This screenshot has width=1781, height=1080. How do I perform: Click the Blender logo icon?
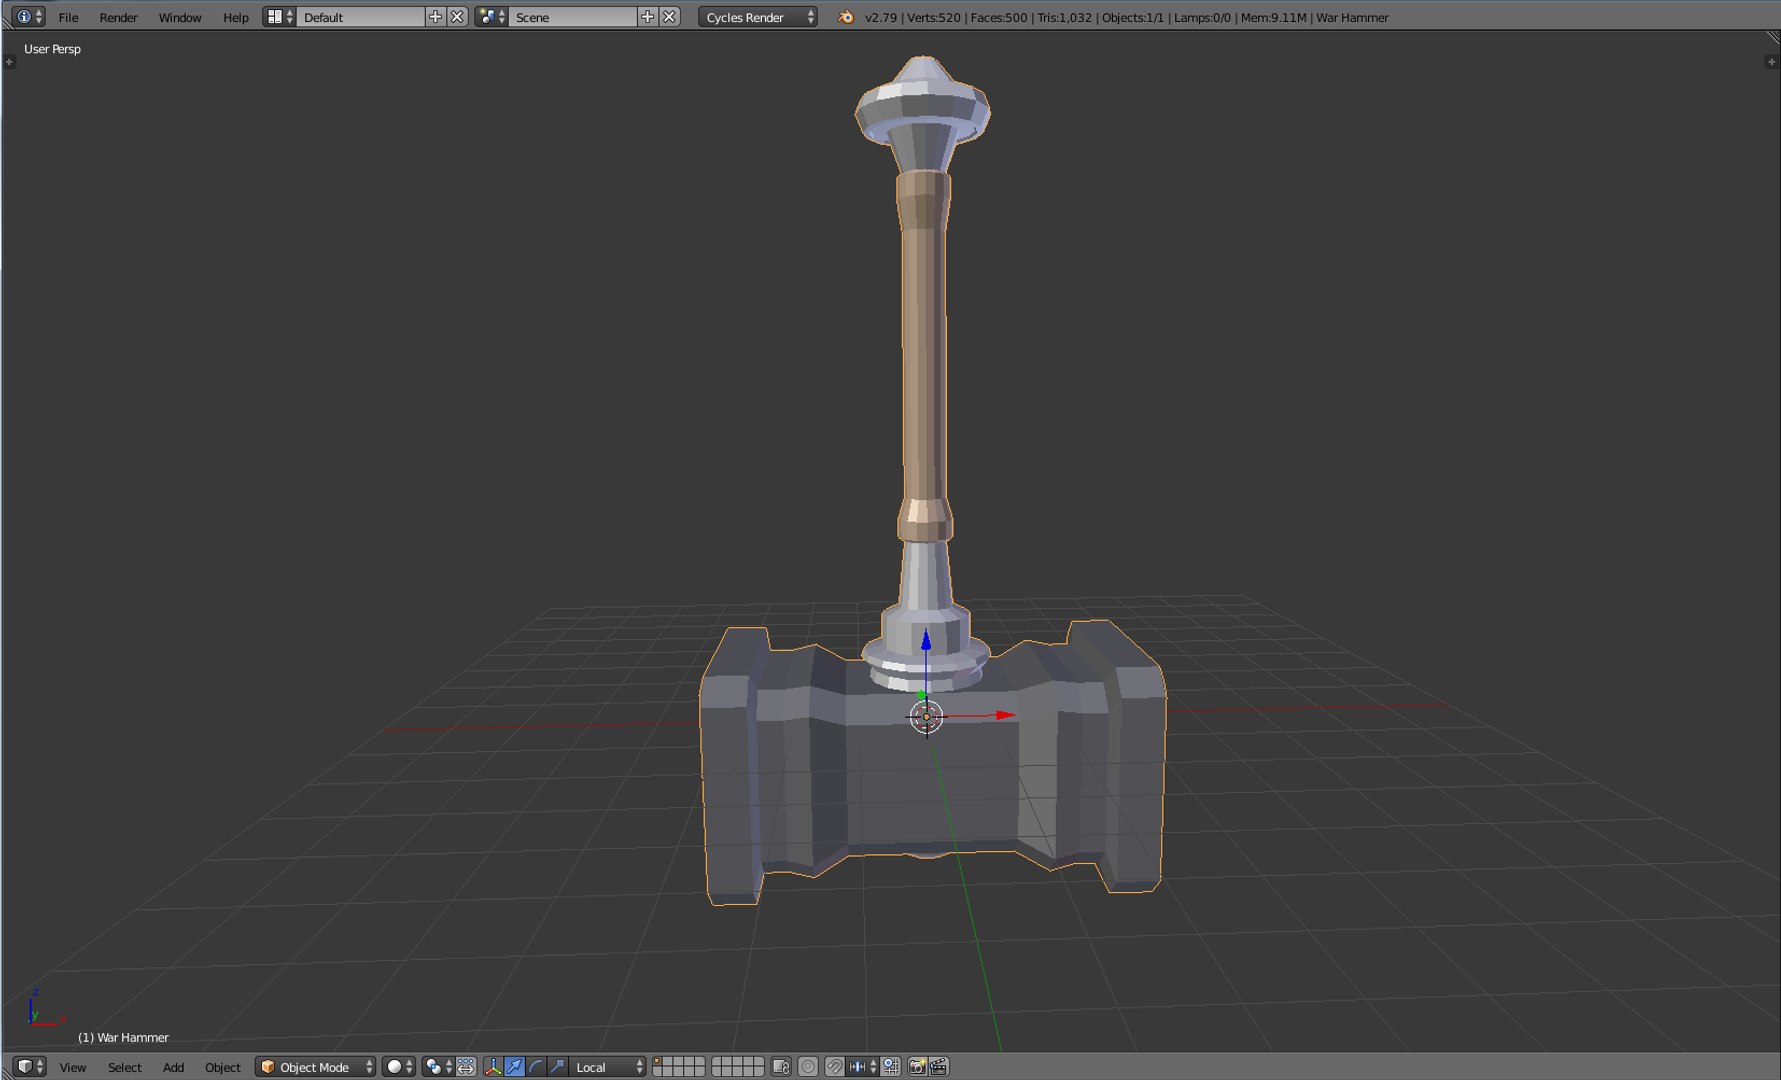coord(846,17)
